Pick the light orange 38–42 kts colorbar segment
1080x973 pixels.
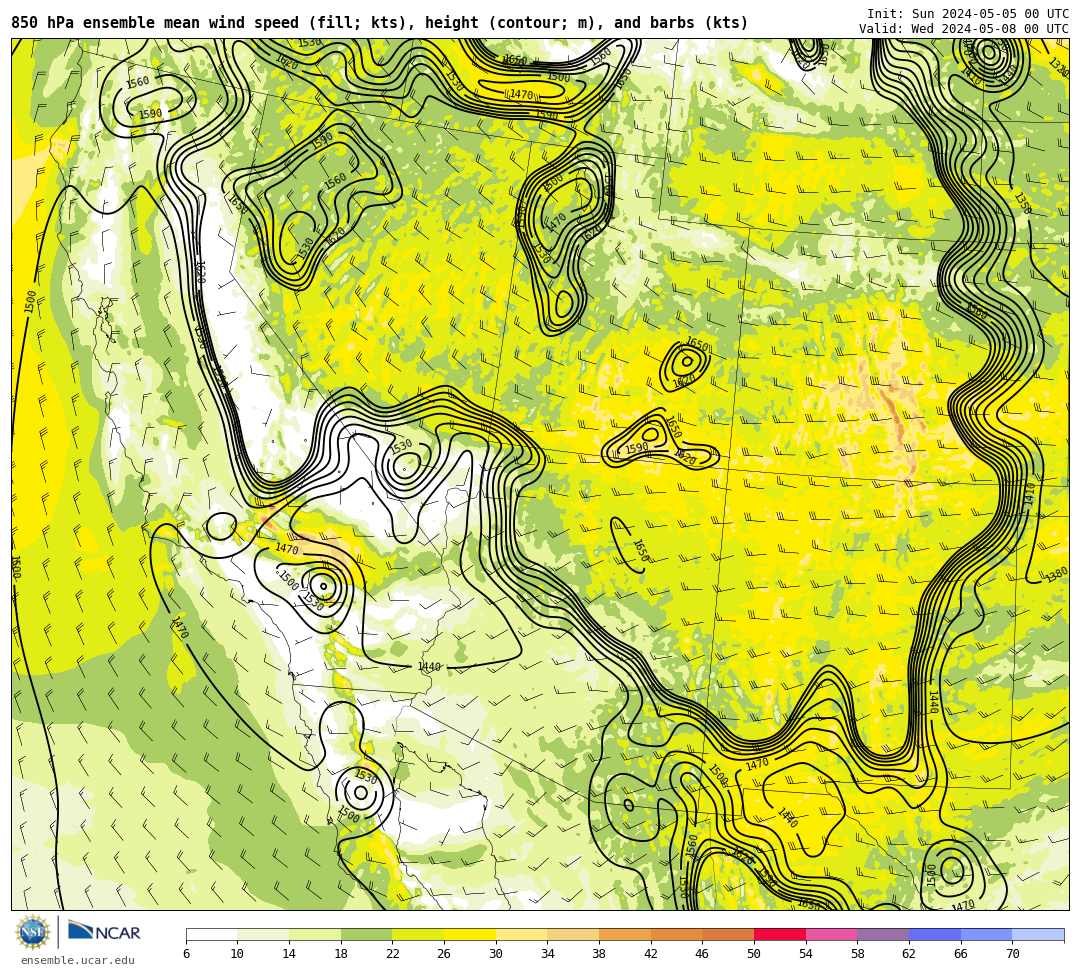point(625,934)
